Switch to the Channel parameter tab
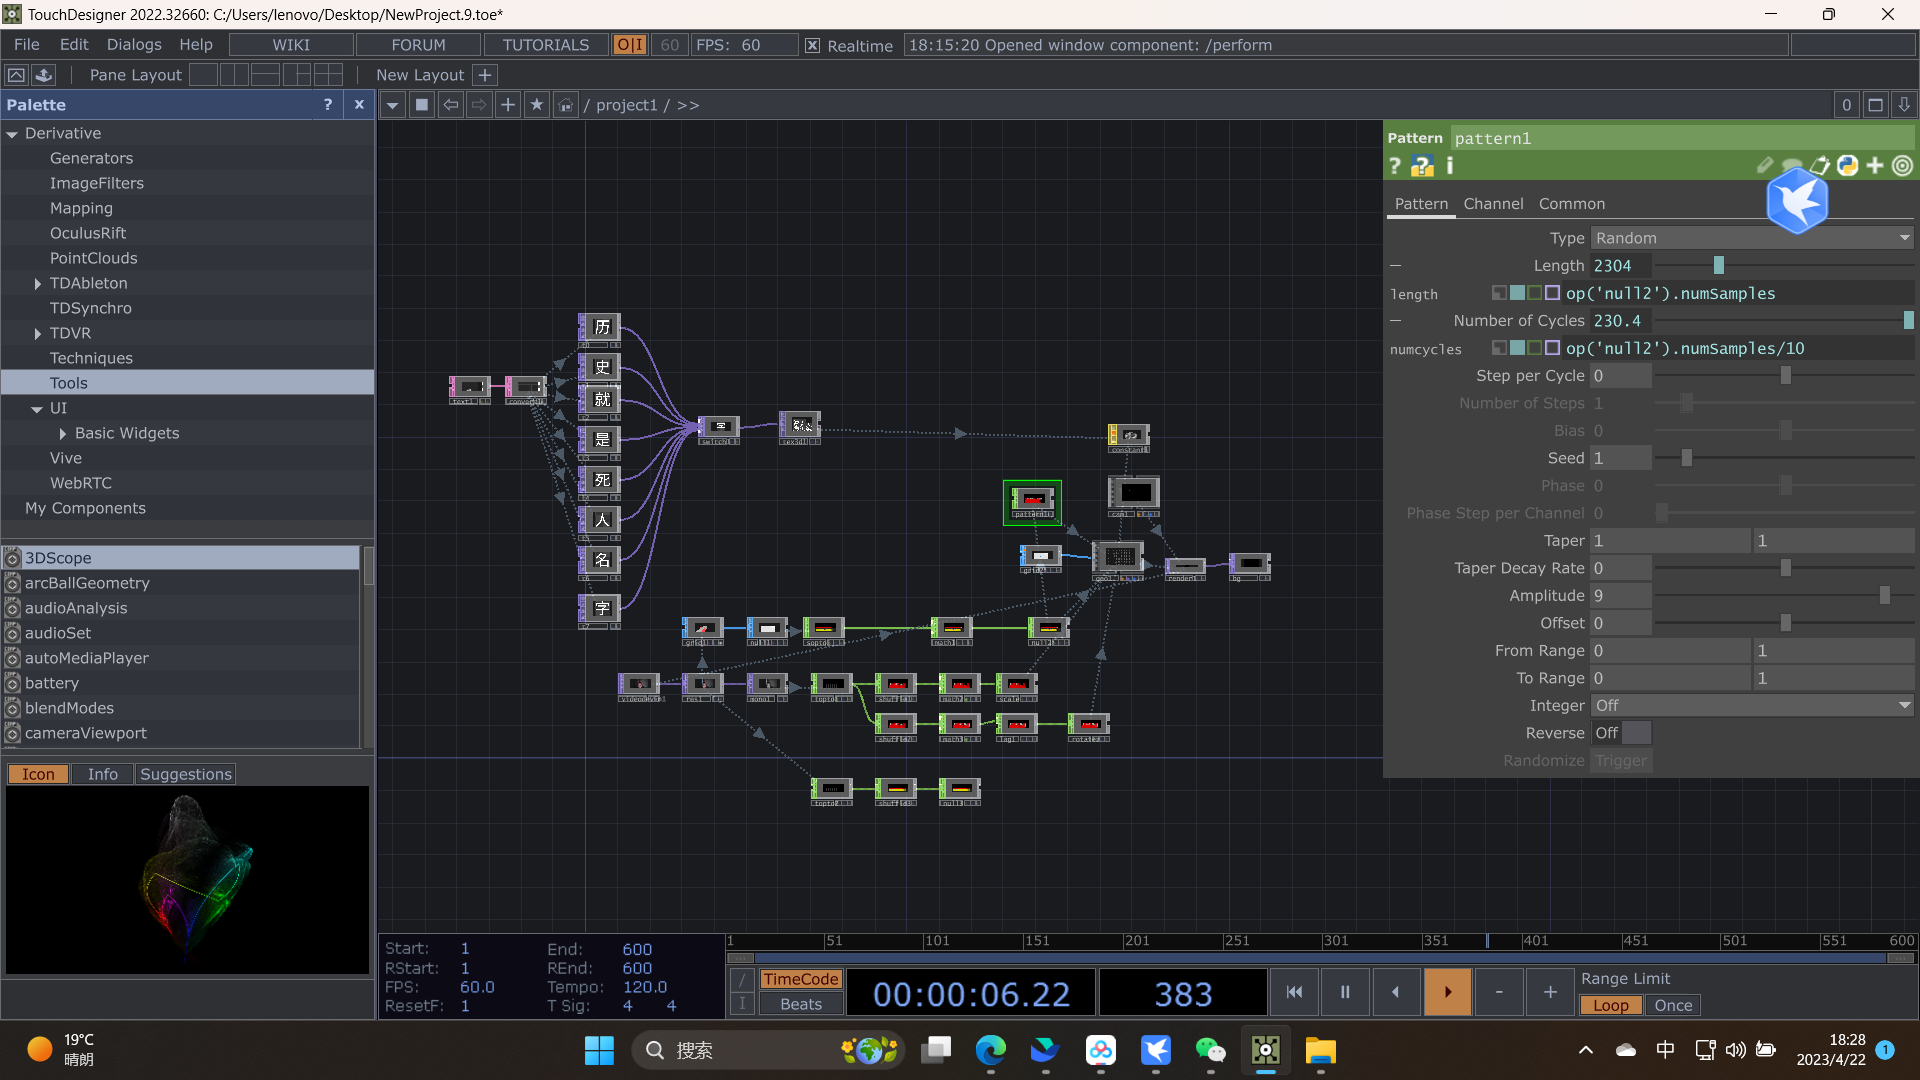 tap(1493, 204)
